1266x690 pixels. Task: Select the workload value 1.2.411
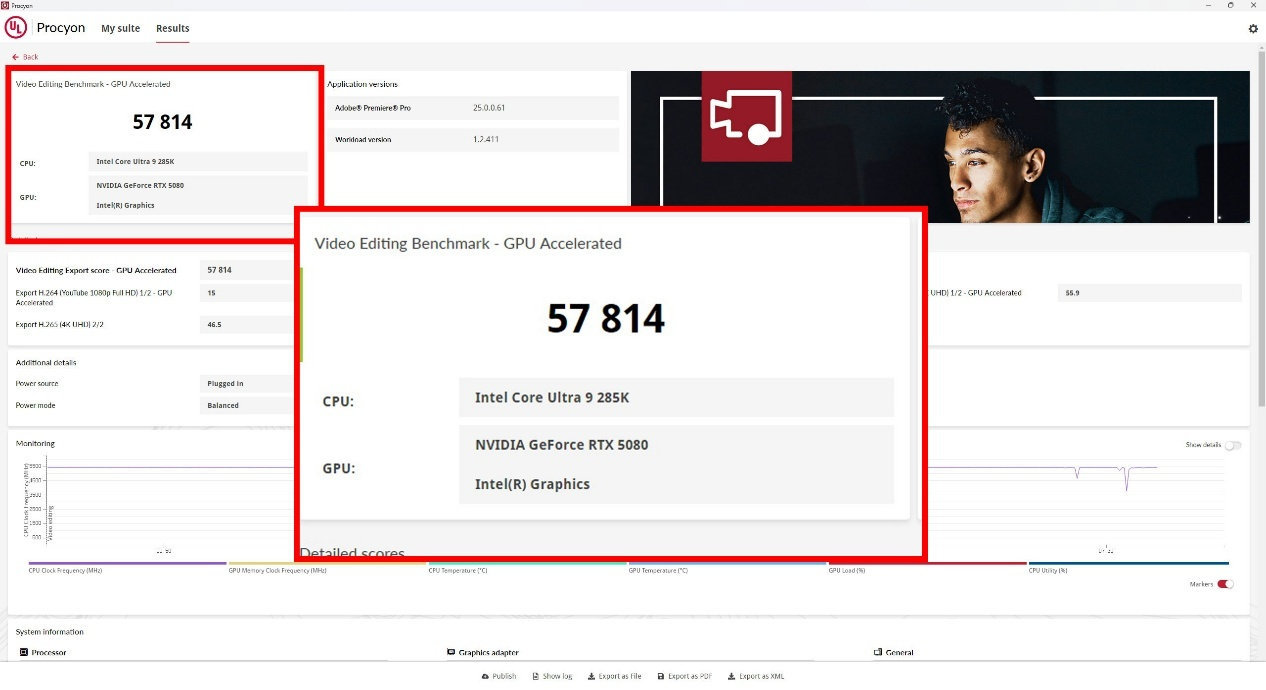click(x=486, y=139)
